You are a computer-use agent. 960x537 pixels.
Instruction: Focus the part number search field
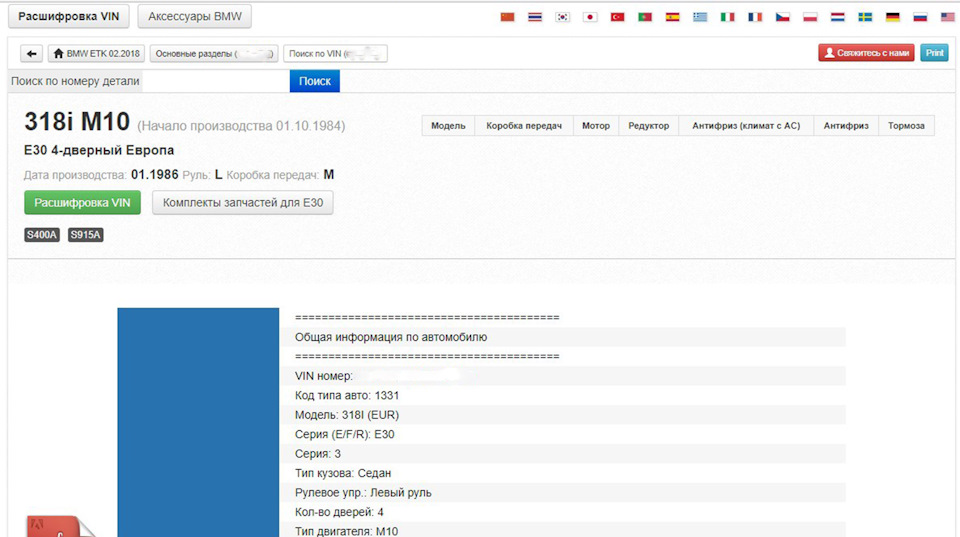point(216,81)
